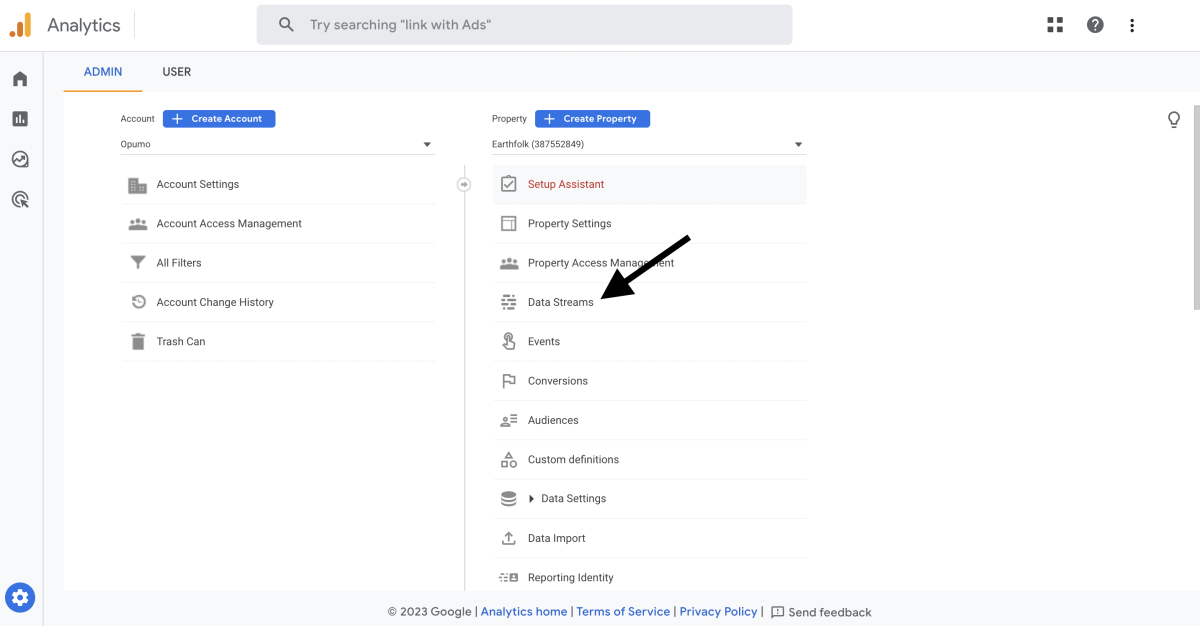Click the Setup Assistant checkbox icon
The width and height of the screenshot is (1200, 626).
point(509,184)
